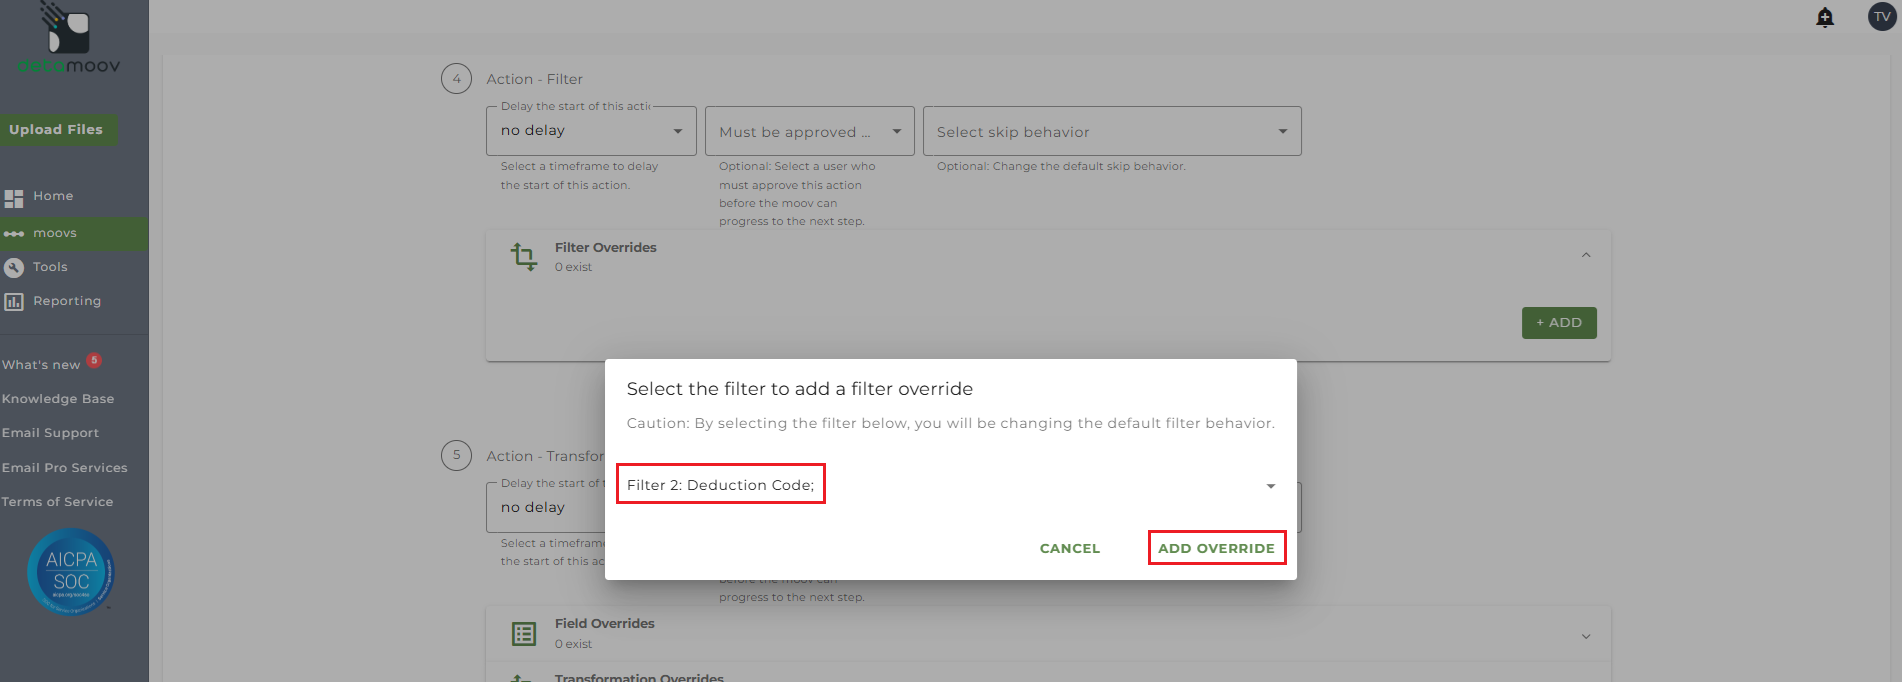Open Knowledge Base link
Viewport: 1902px width, 682px height.
click(x=58, y=399)
